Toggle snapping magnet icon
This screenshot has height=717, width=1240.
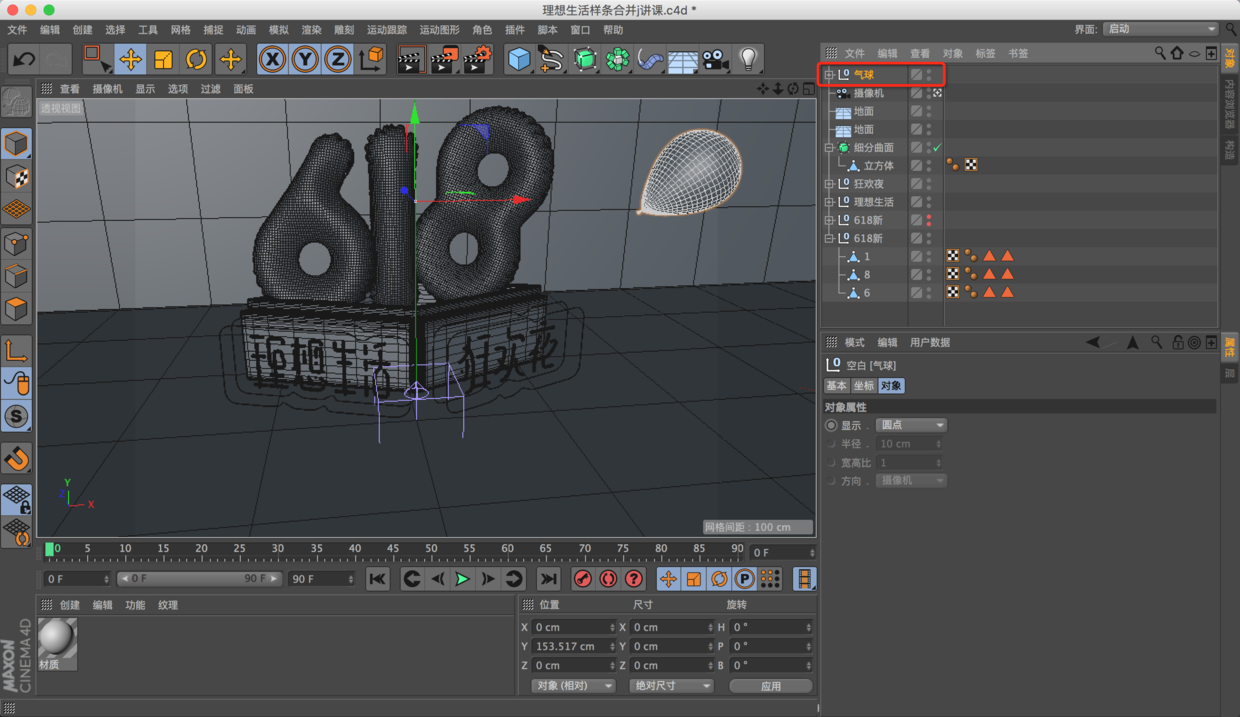tap(16, 459)
